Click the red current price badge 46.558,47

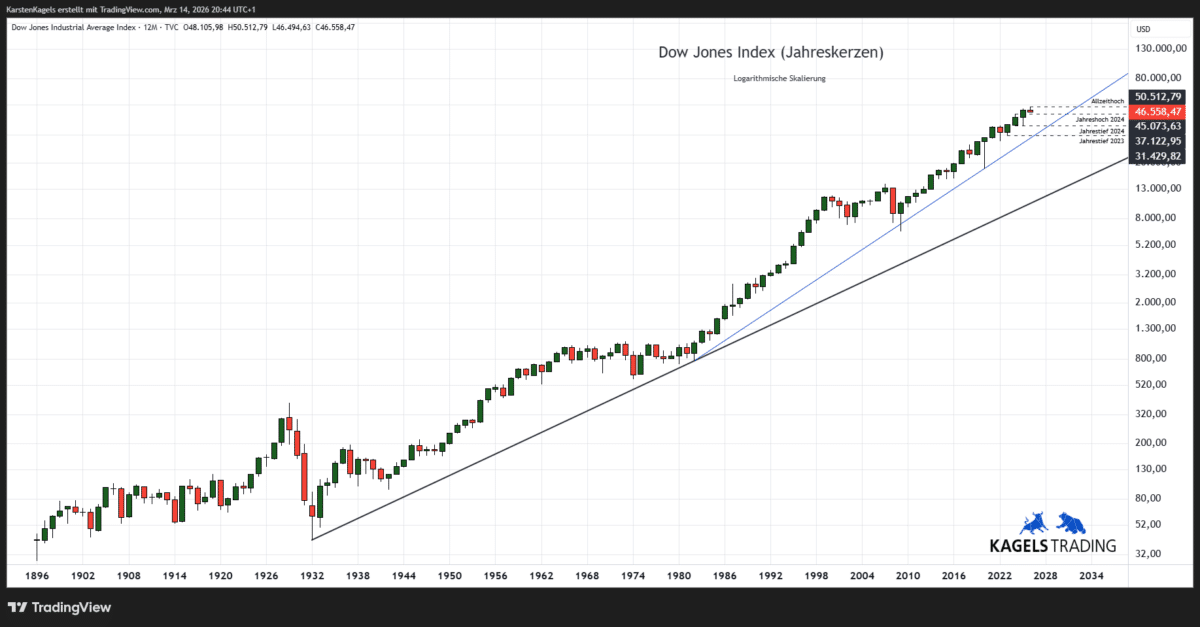click(x=1158, y=112)
